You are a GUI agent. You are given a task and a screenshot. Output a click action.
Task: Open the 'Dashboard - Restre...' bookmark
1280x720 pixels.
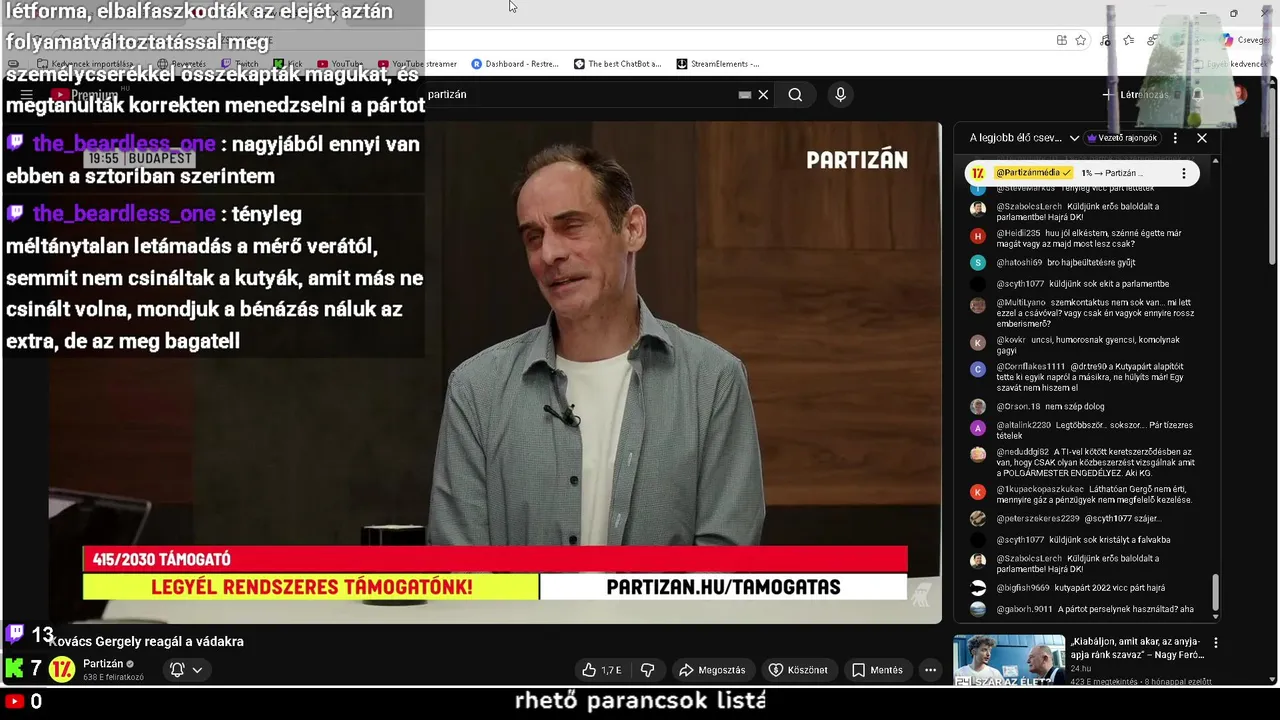click(x=514, y=64)
